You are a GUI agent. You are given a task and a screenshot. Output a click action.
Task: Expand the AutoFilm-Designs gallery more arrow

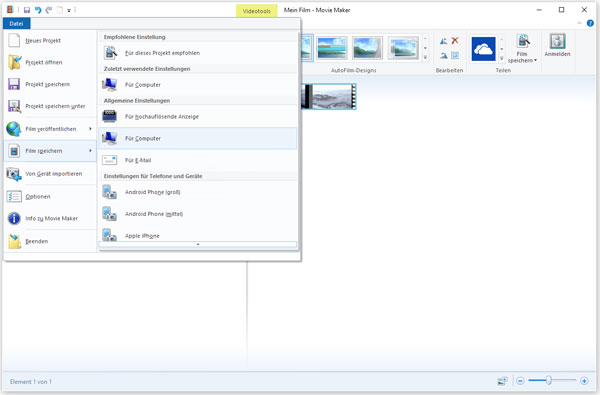coord(425,58)
